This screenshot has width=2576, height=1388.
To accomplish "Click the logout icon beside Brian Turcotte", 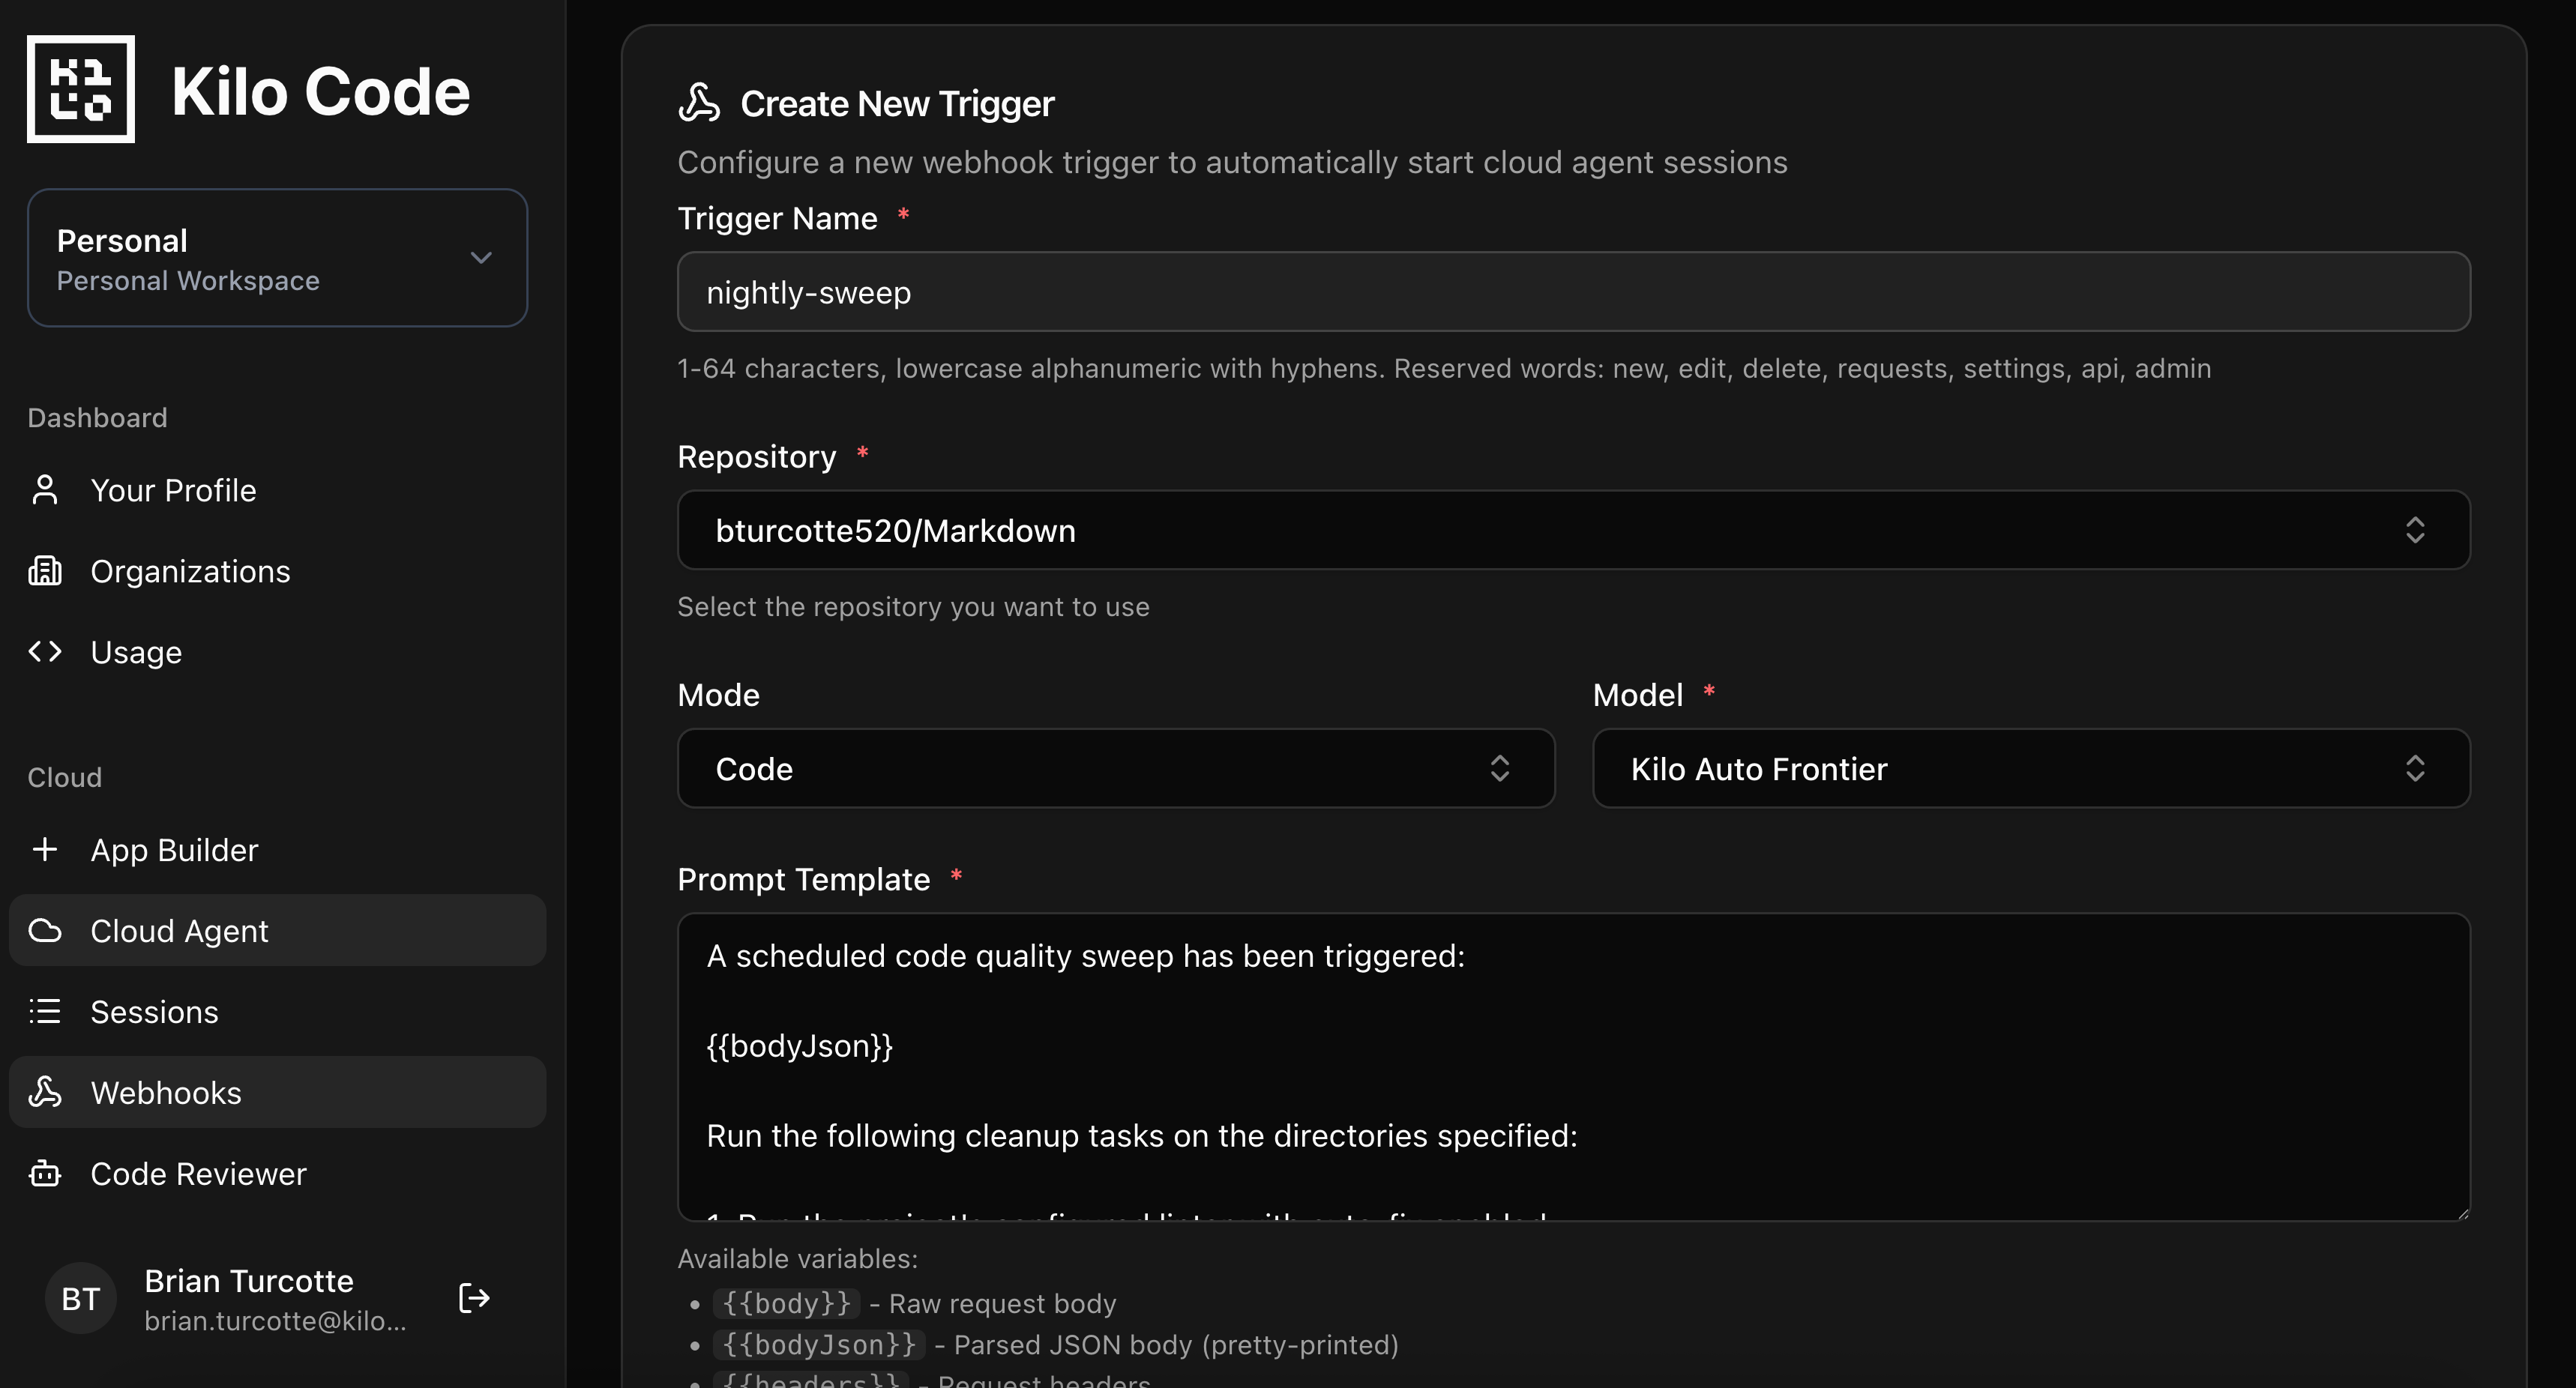I will tap(473, 1298).
